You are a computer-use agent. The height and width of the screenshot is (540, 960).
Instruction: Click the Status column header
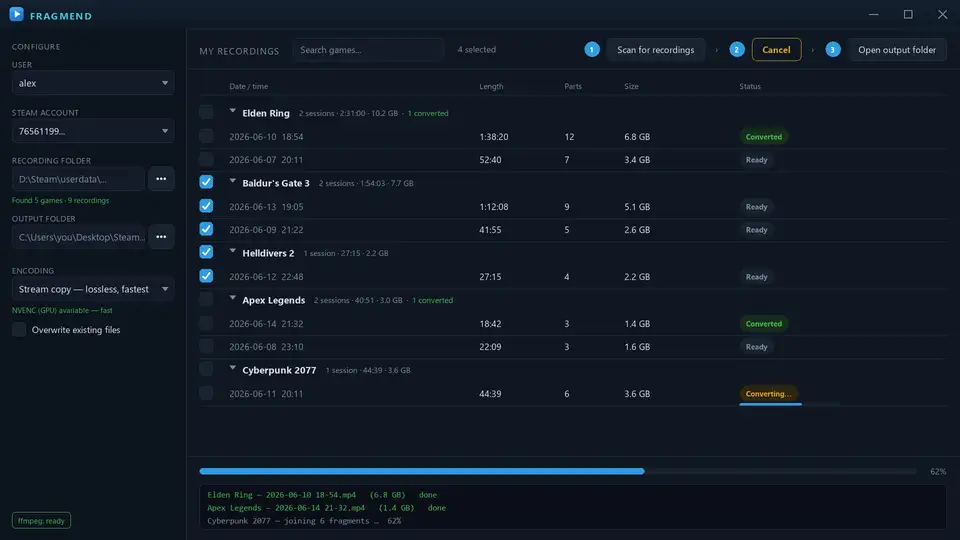750,86
